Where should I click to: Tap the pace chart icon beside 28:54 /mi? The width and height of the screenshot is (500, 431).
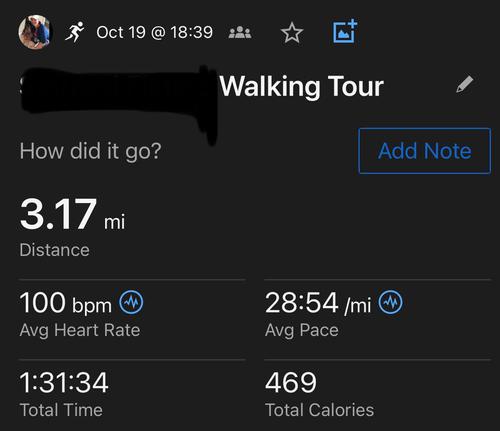390,302
